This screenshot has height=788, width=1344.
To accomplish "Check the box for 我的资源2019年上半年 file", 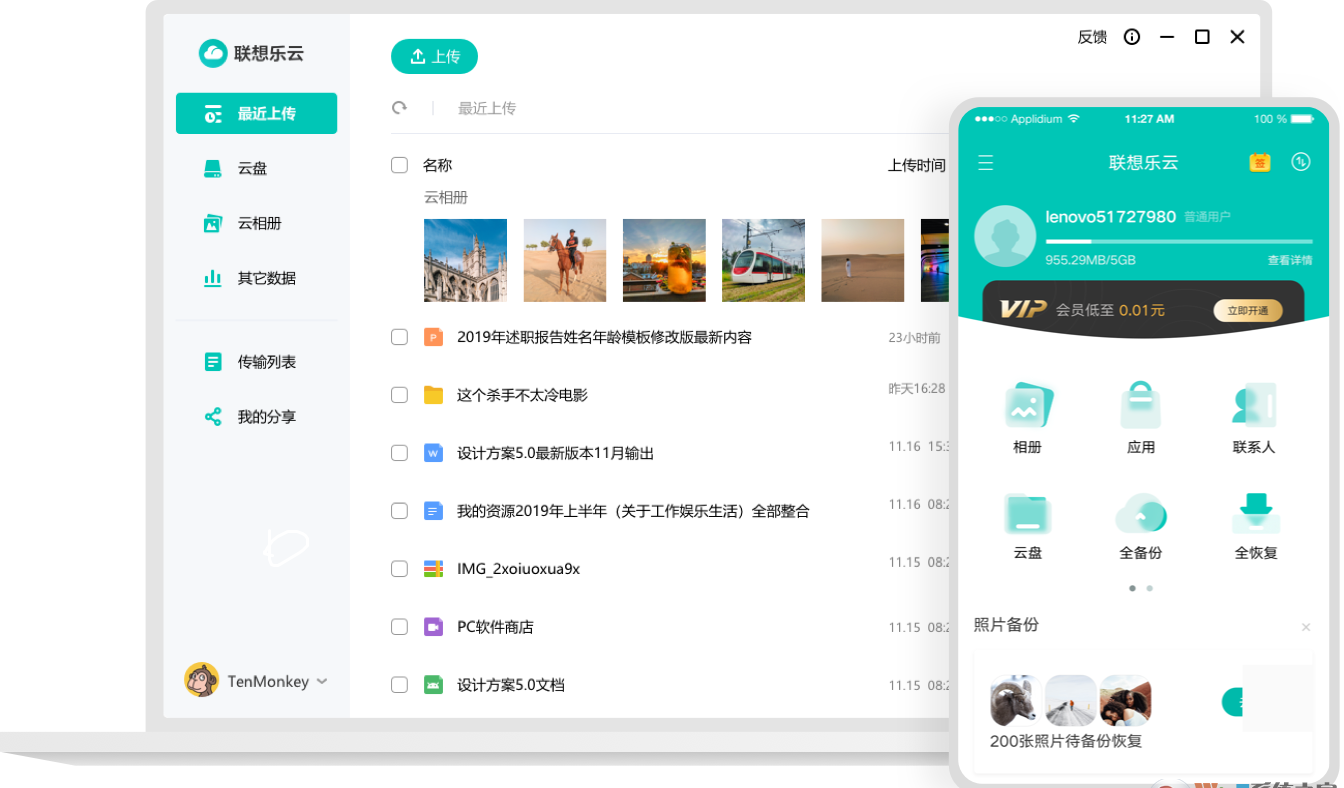I will 399,511.
